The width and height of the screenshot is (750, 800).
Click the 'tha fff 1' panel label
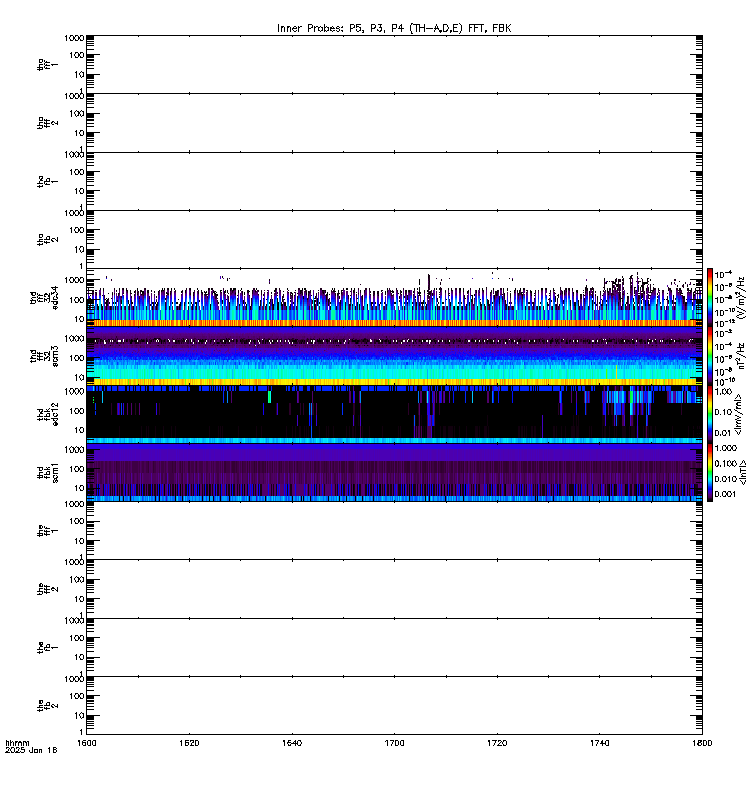click(47, 64)
